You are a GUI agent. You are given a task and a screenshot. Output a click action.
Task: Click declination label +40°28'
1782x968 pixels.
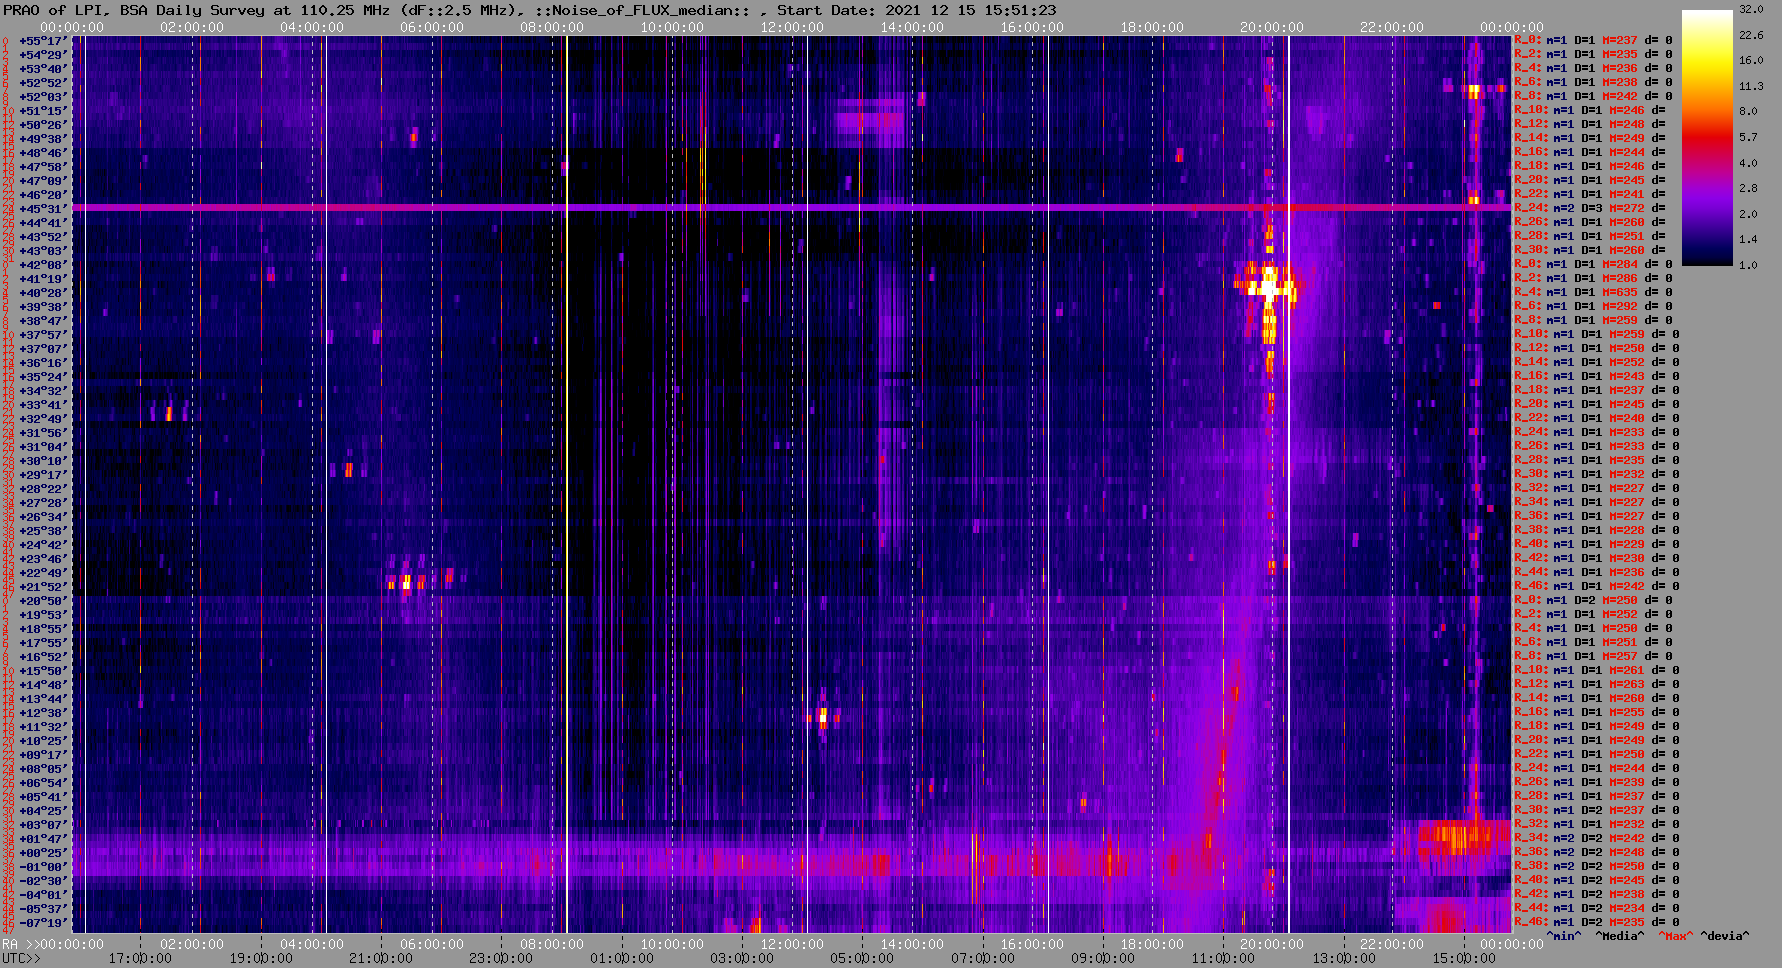click(x=43, y=292)
